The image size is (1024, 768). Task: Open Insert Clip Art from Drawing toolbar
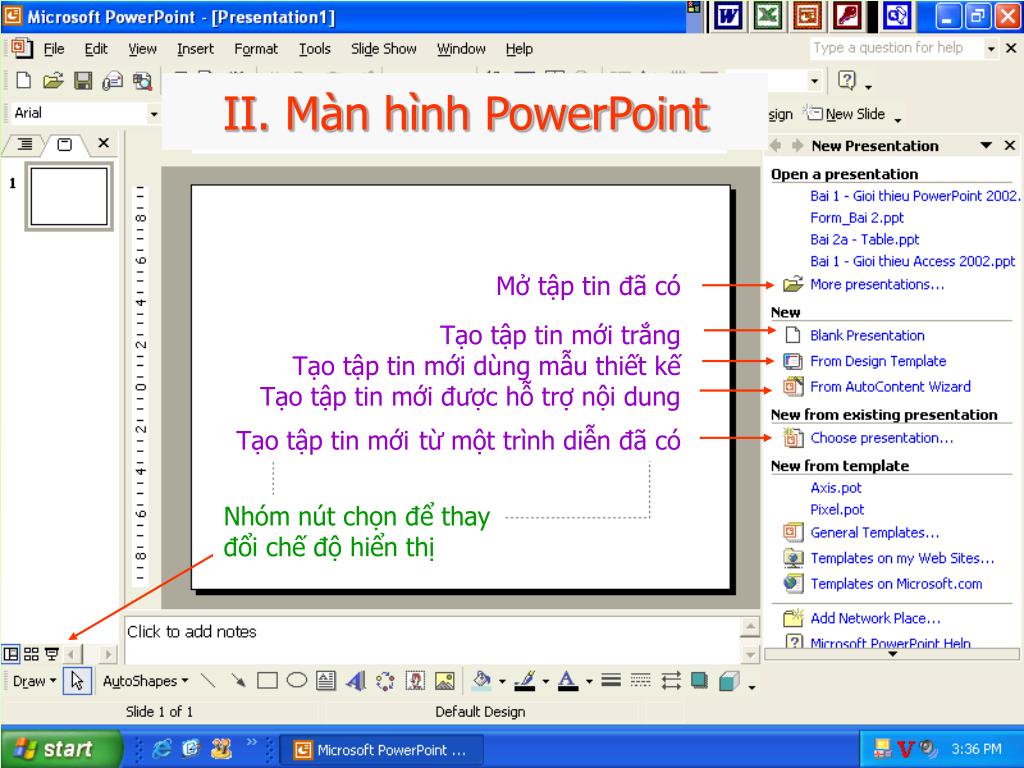(x=415, y=681)
